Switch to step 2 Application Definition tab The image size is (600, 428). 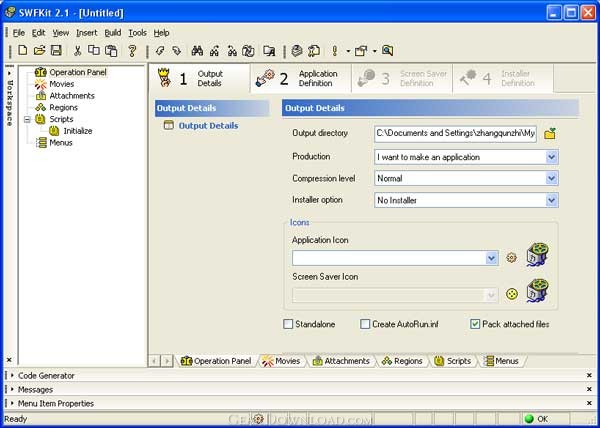click(301, 78)
